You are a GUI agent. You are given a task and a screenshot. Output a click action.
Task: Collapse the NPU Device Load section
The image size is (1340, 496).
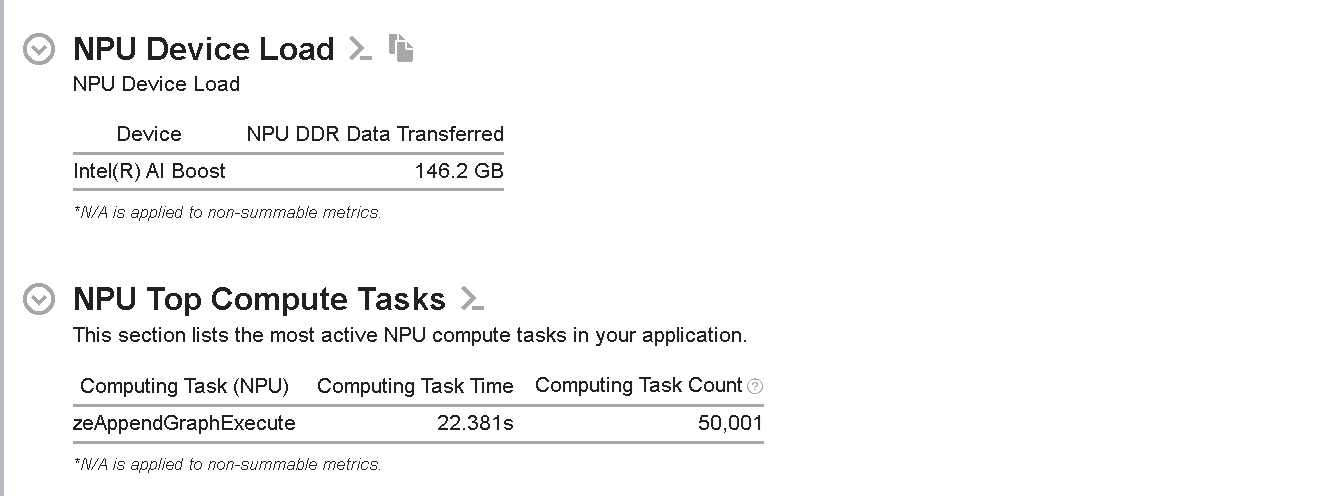click(x=39, y=50)
